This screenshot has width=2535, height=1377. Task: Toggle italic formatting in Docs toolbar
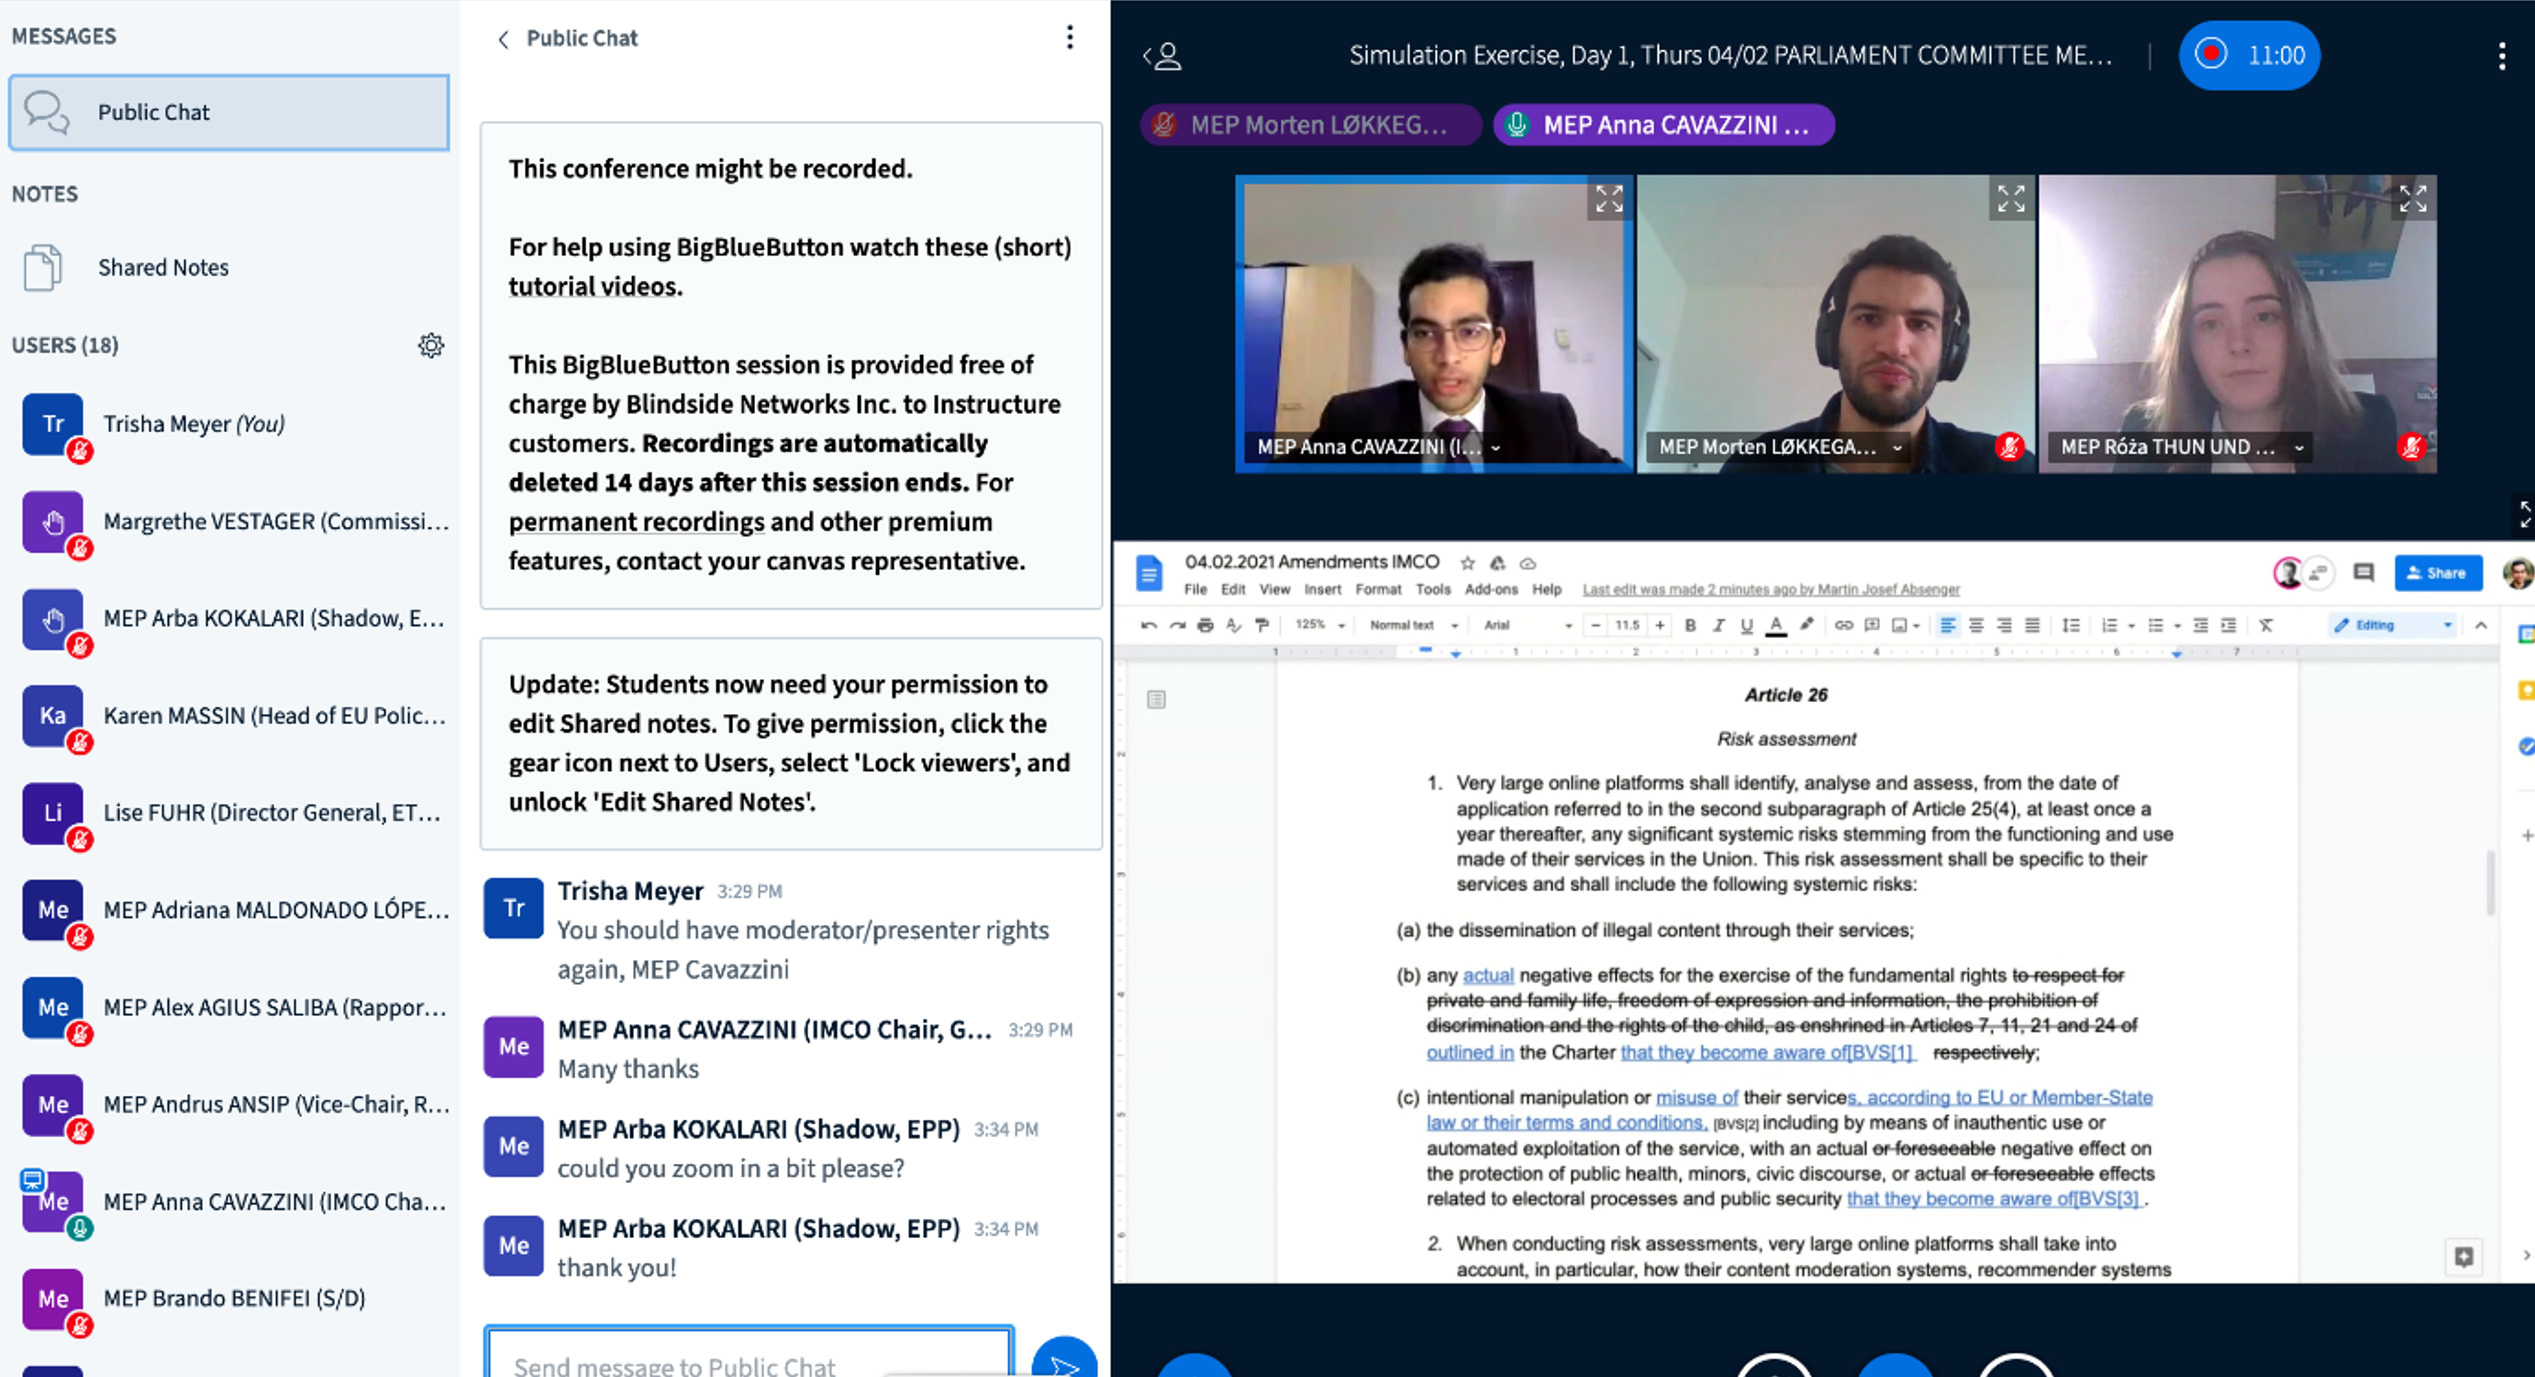1718,626
